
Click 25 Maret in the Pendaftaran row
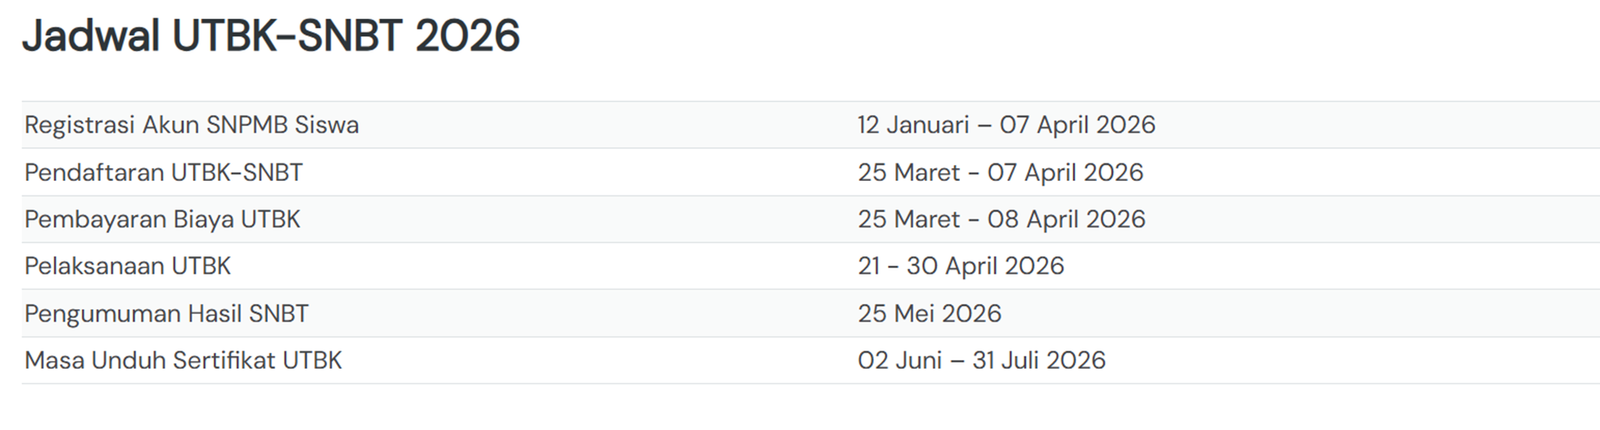(x=908, y=172)
